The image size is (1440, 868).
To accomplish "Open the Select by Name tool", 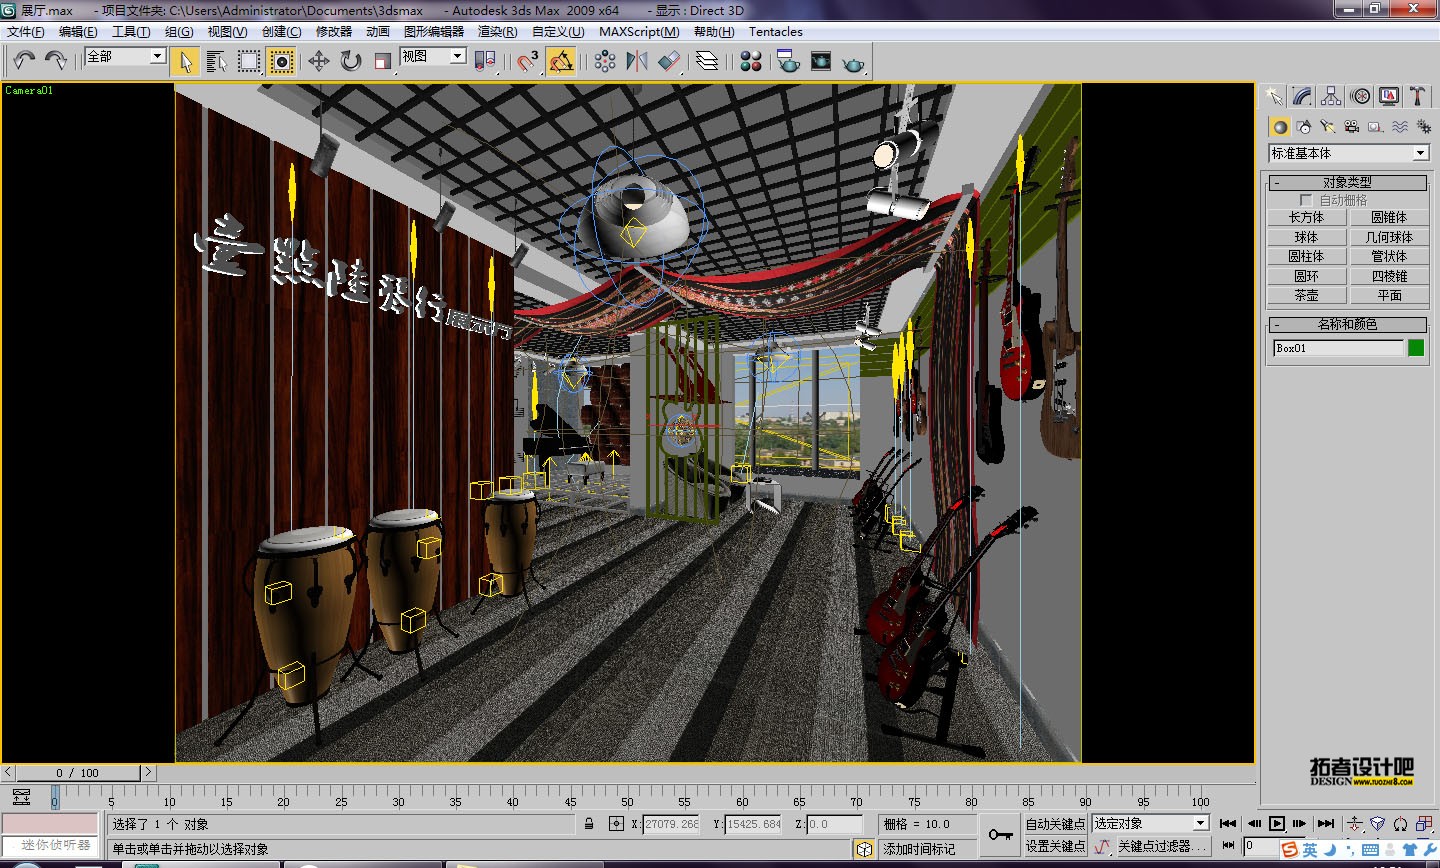I will tap(216, 61).
